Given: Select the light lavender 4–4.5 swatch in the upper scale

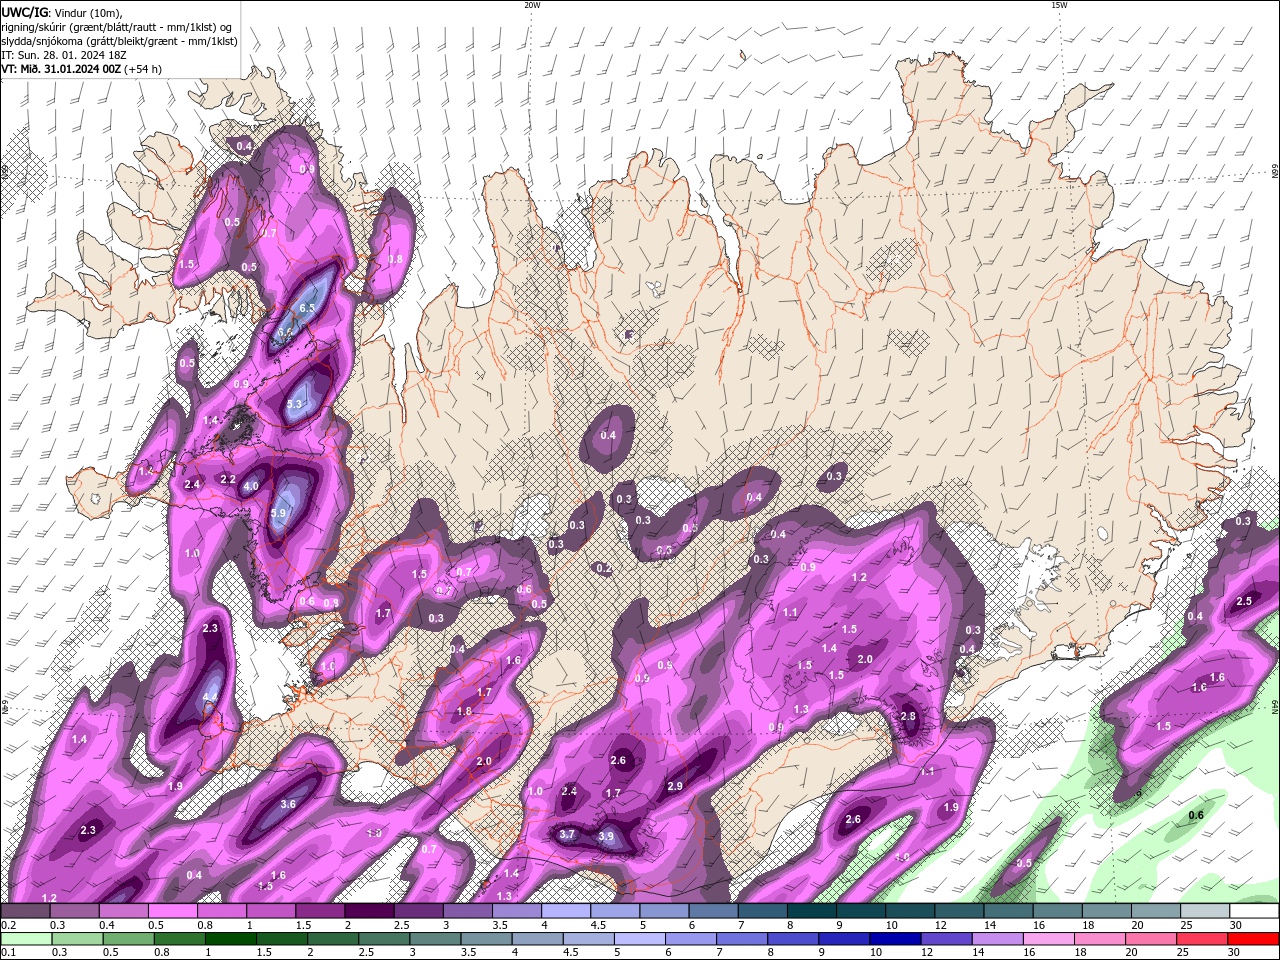Looking at the screenshot, I should [566, 911].
